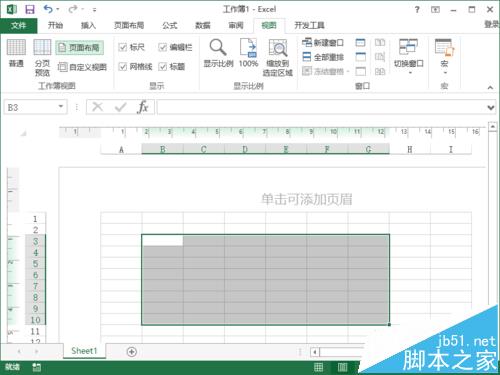Click the Normal view icon in status bar
This screenshot has width=500, height=375.
pos(318,367)
